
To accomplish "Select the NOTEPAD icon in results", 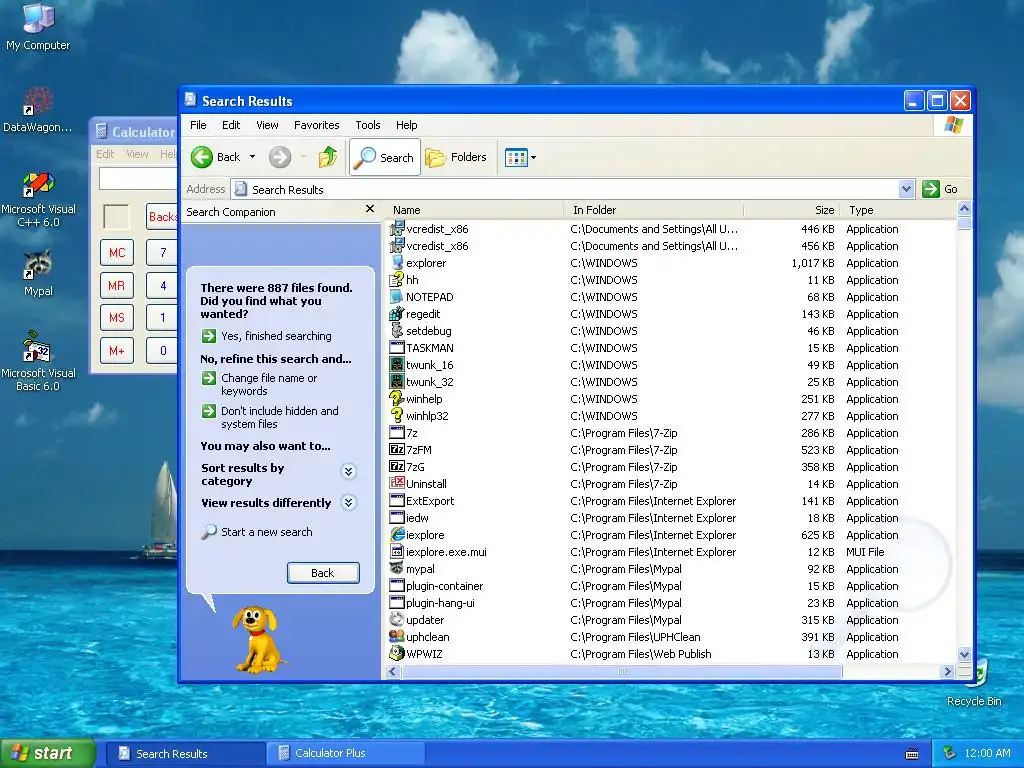I will pos(396,296).
